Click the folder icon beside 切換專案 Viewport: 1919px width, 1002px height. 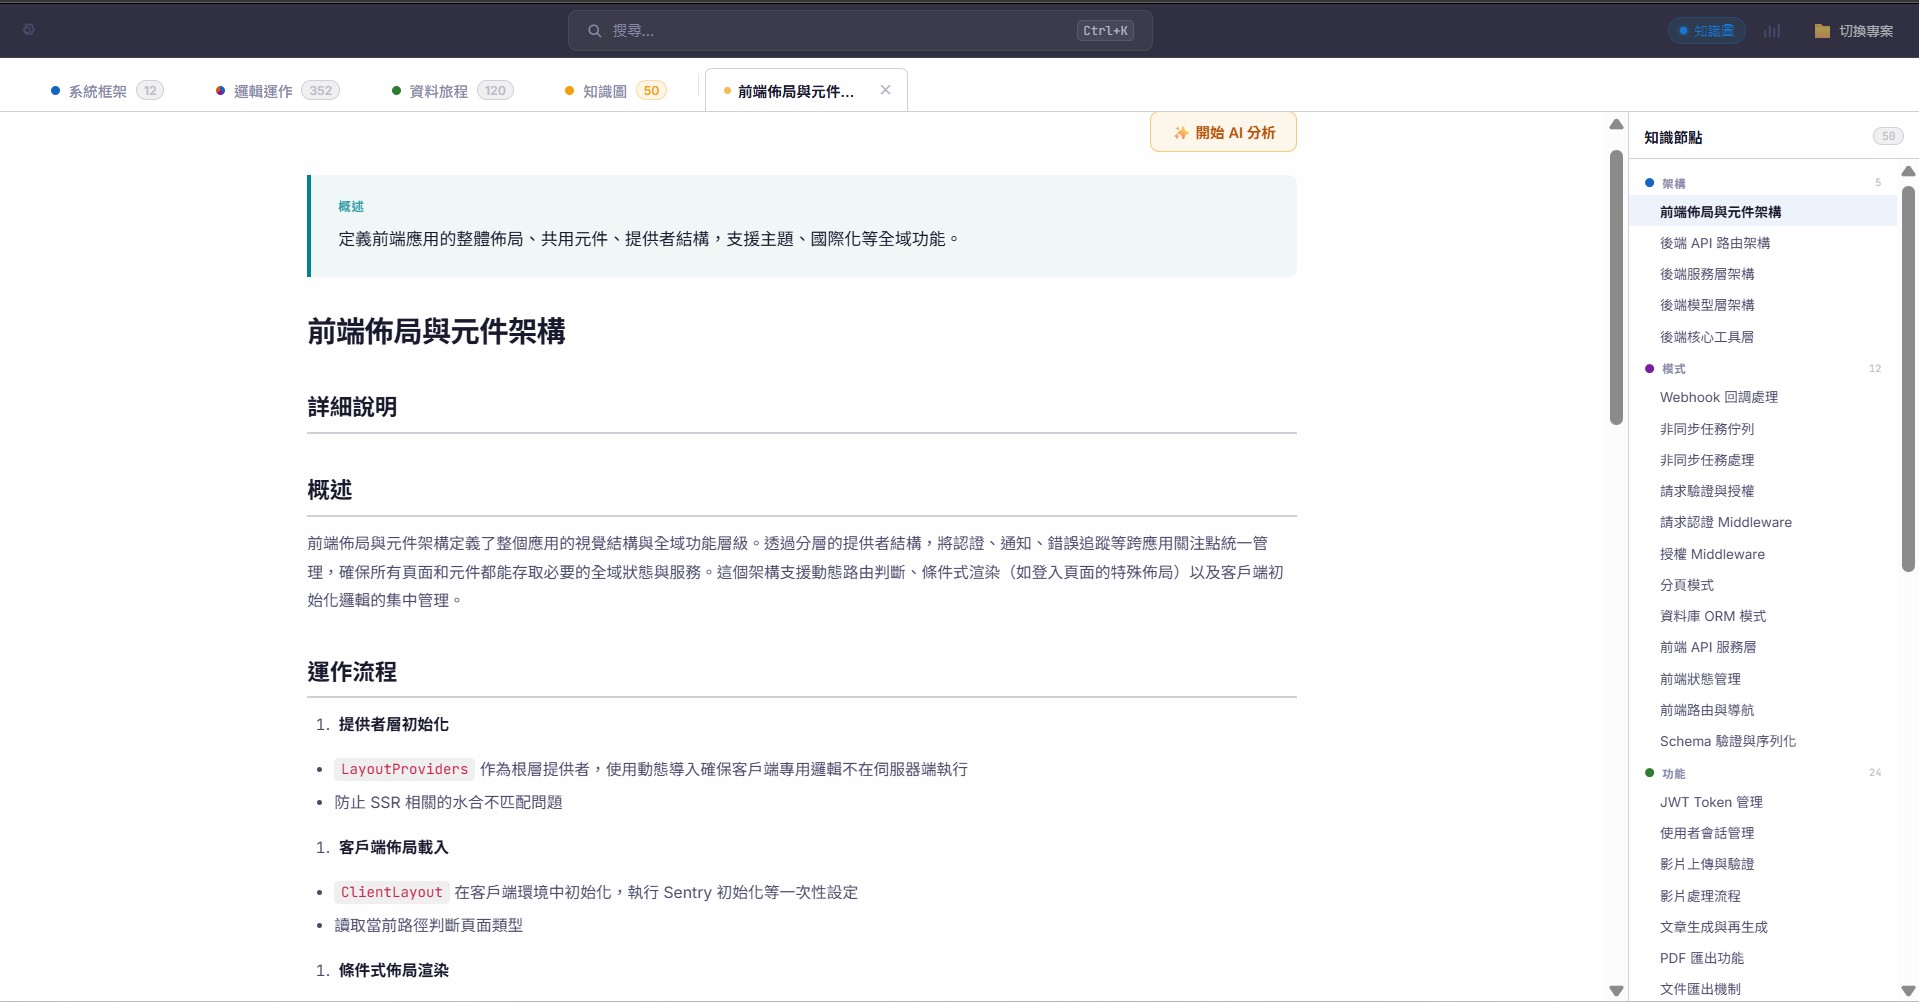1821,30
